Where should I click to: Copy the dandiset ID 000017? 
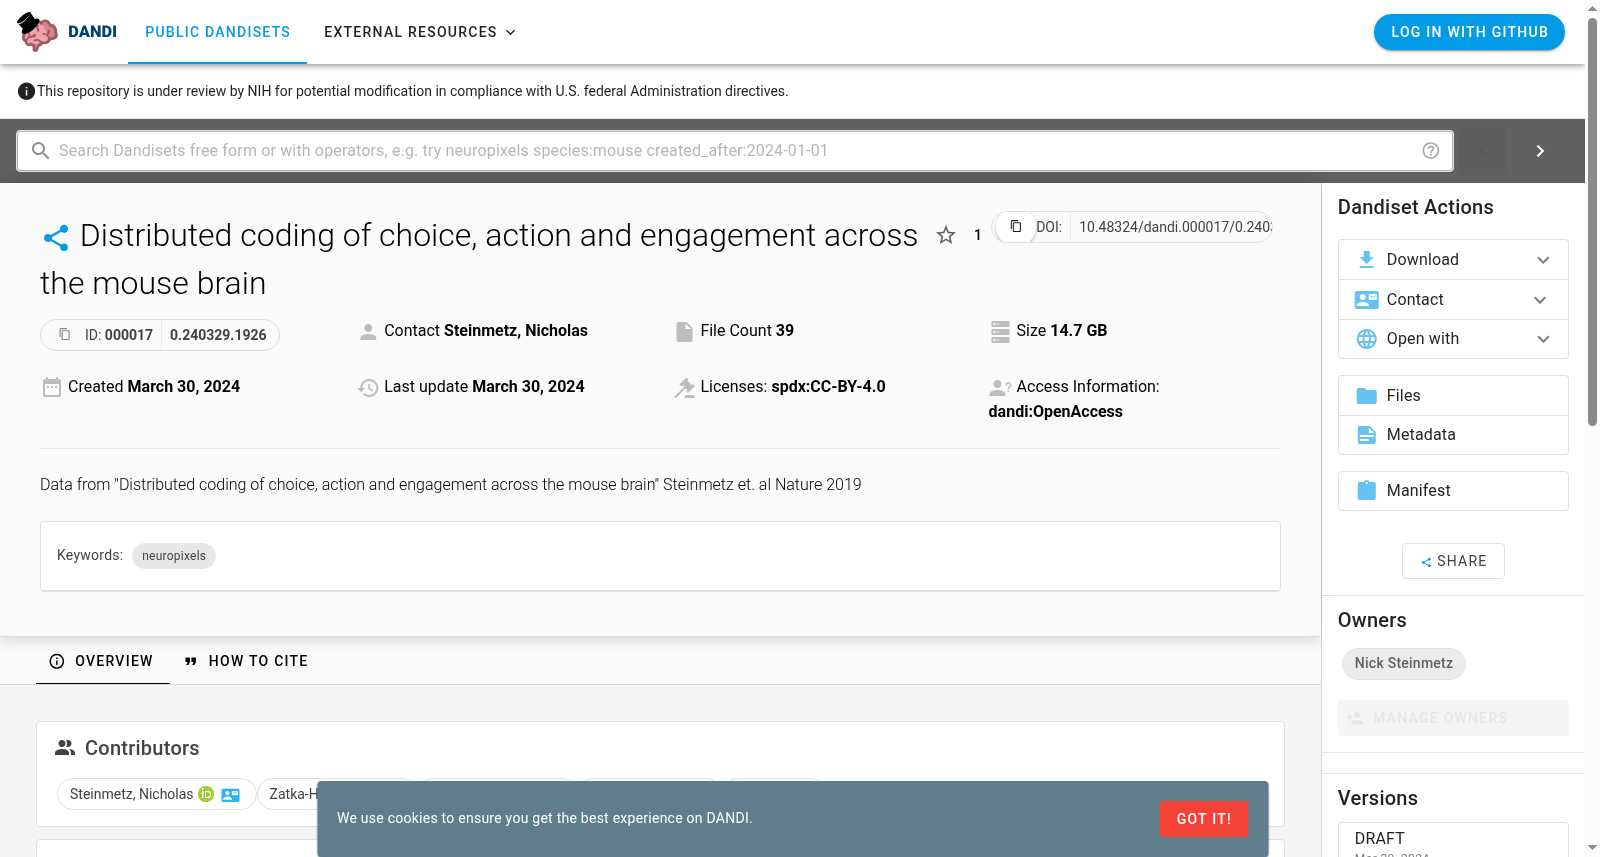(x=65, y=334)
